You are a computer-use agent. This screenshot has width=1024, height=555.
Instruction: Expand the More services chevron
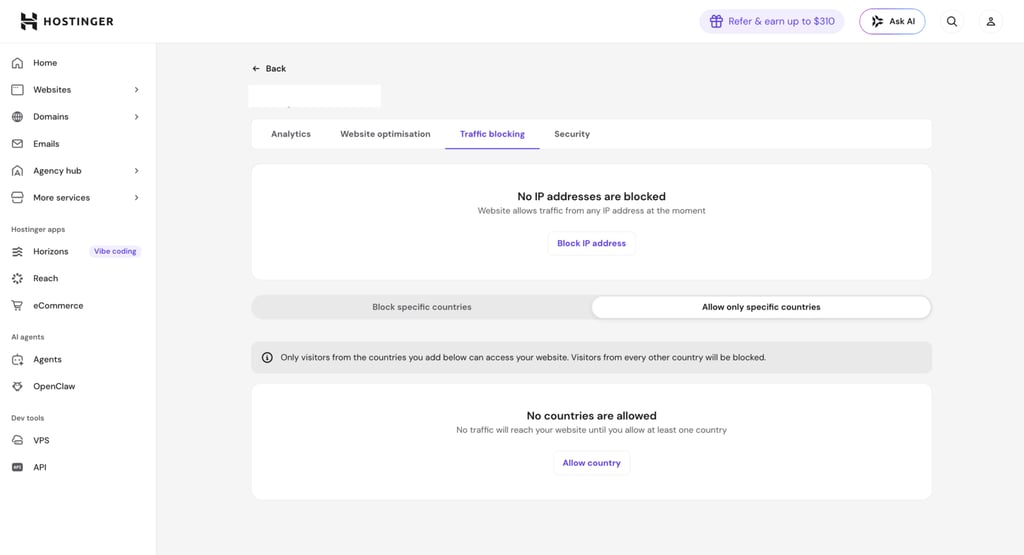(x=136, y=197)
